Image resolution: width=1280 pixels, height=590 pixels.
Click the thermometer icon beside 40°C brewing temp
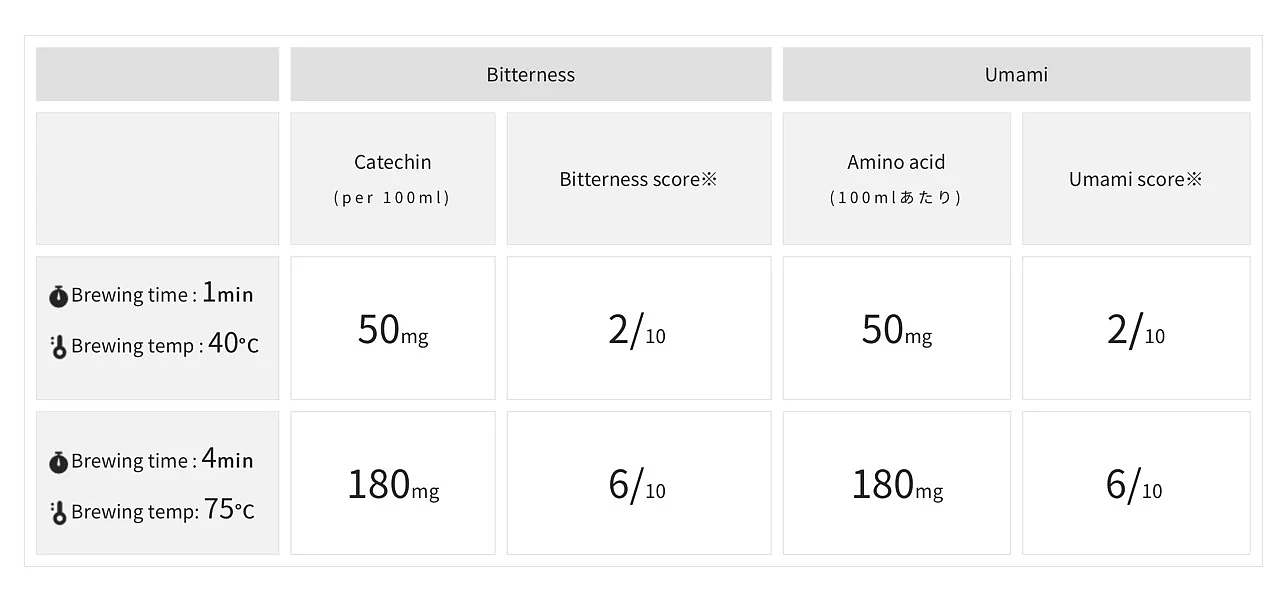59,347
